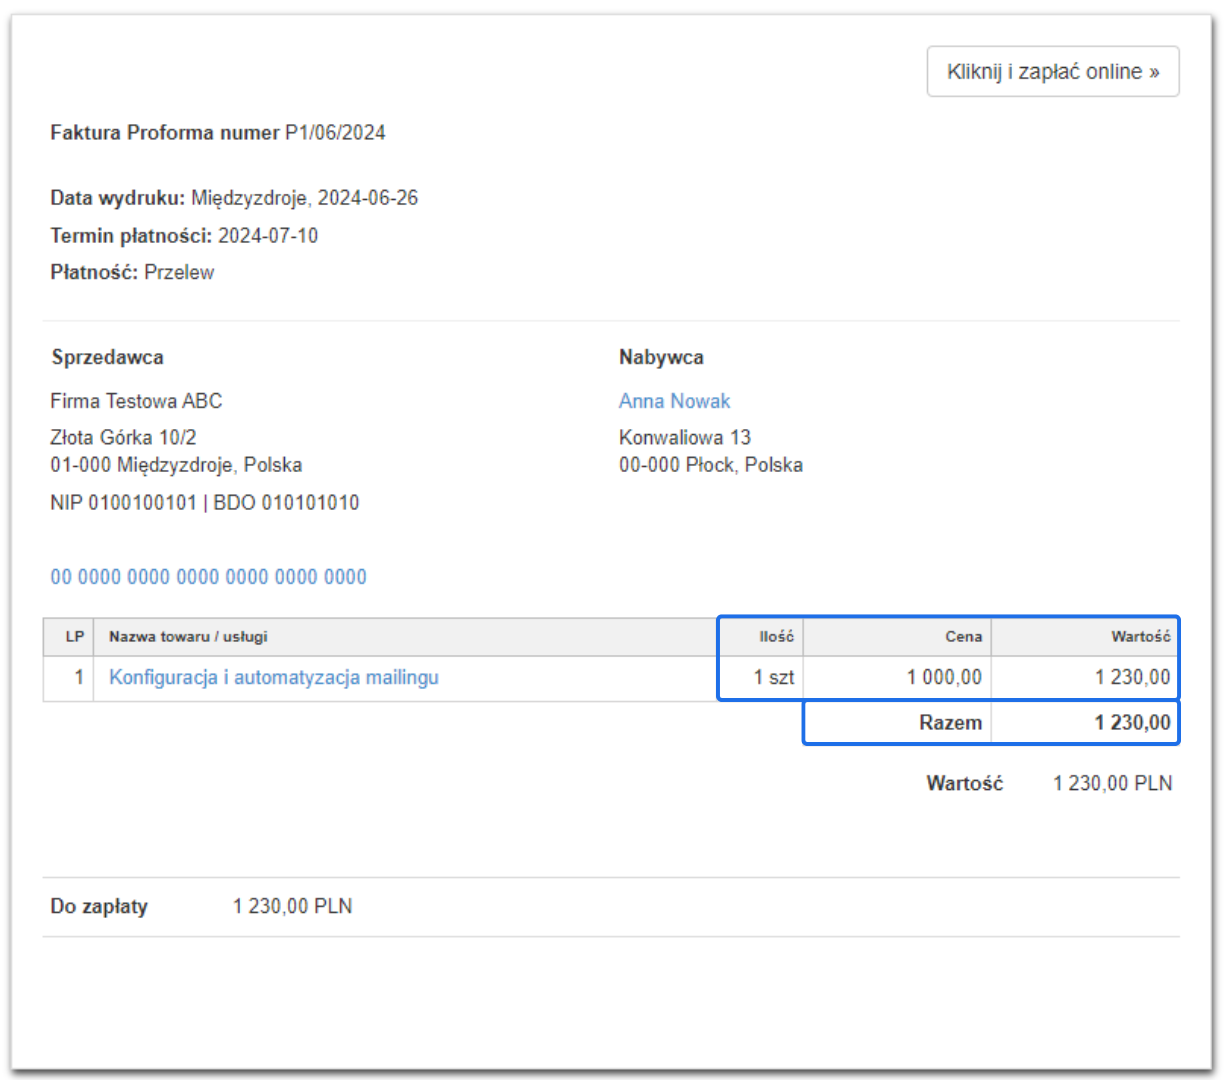Viewport: 1231px width, 1080px height.
Task: Open 'Konfiguracja i automatyzacja mailingu' item link
Action: click(x=273, y=677)
